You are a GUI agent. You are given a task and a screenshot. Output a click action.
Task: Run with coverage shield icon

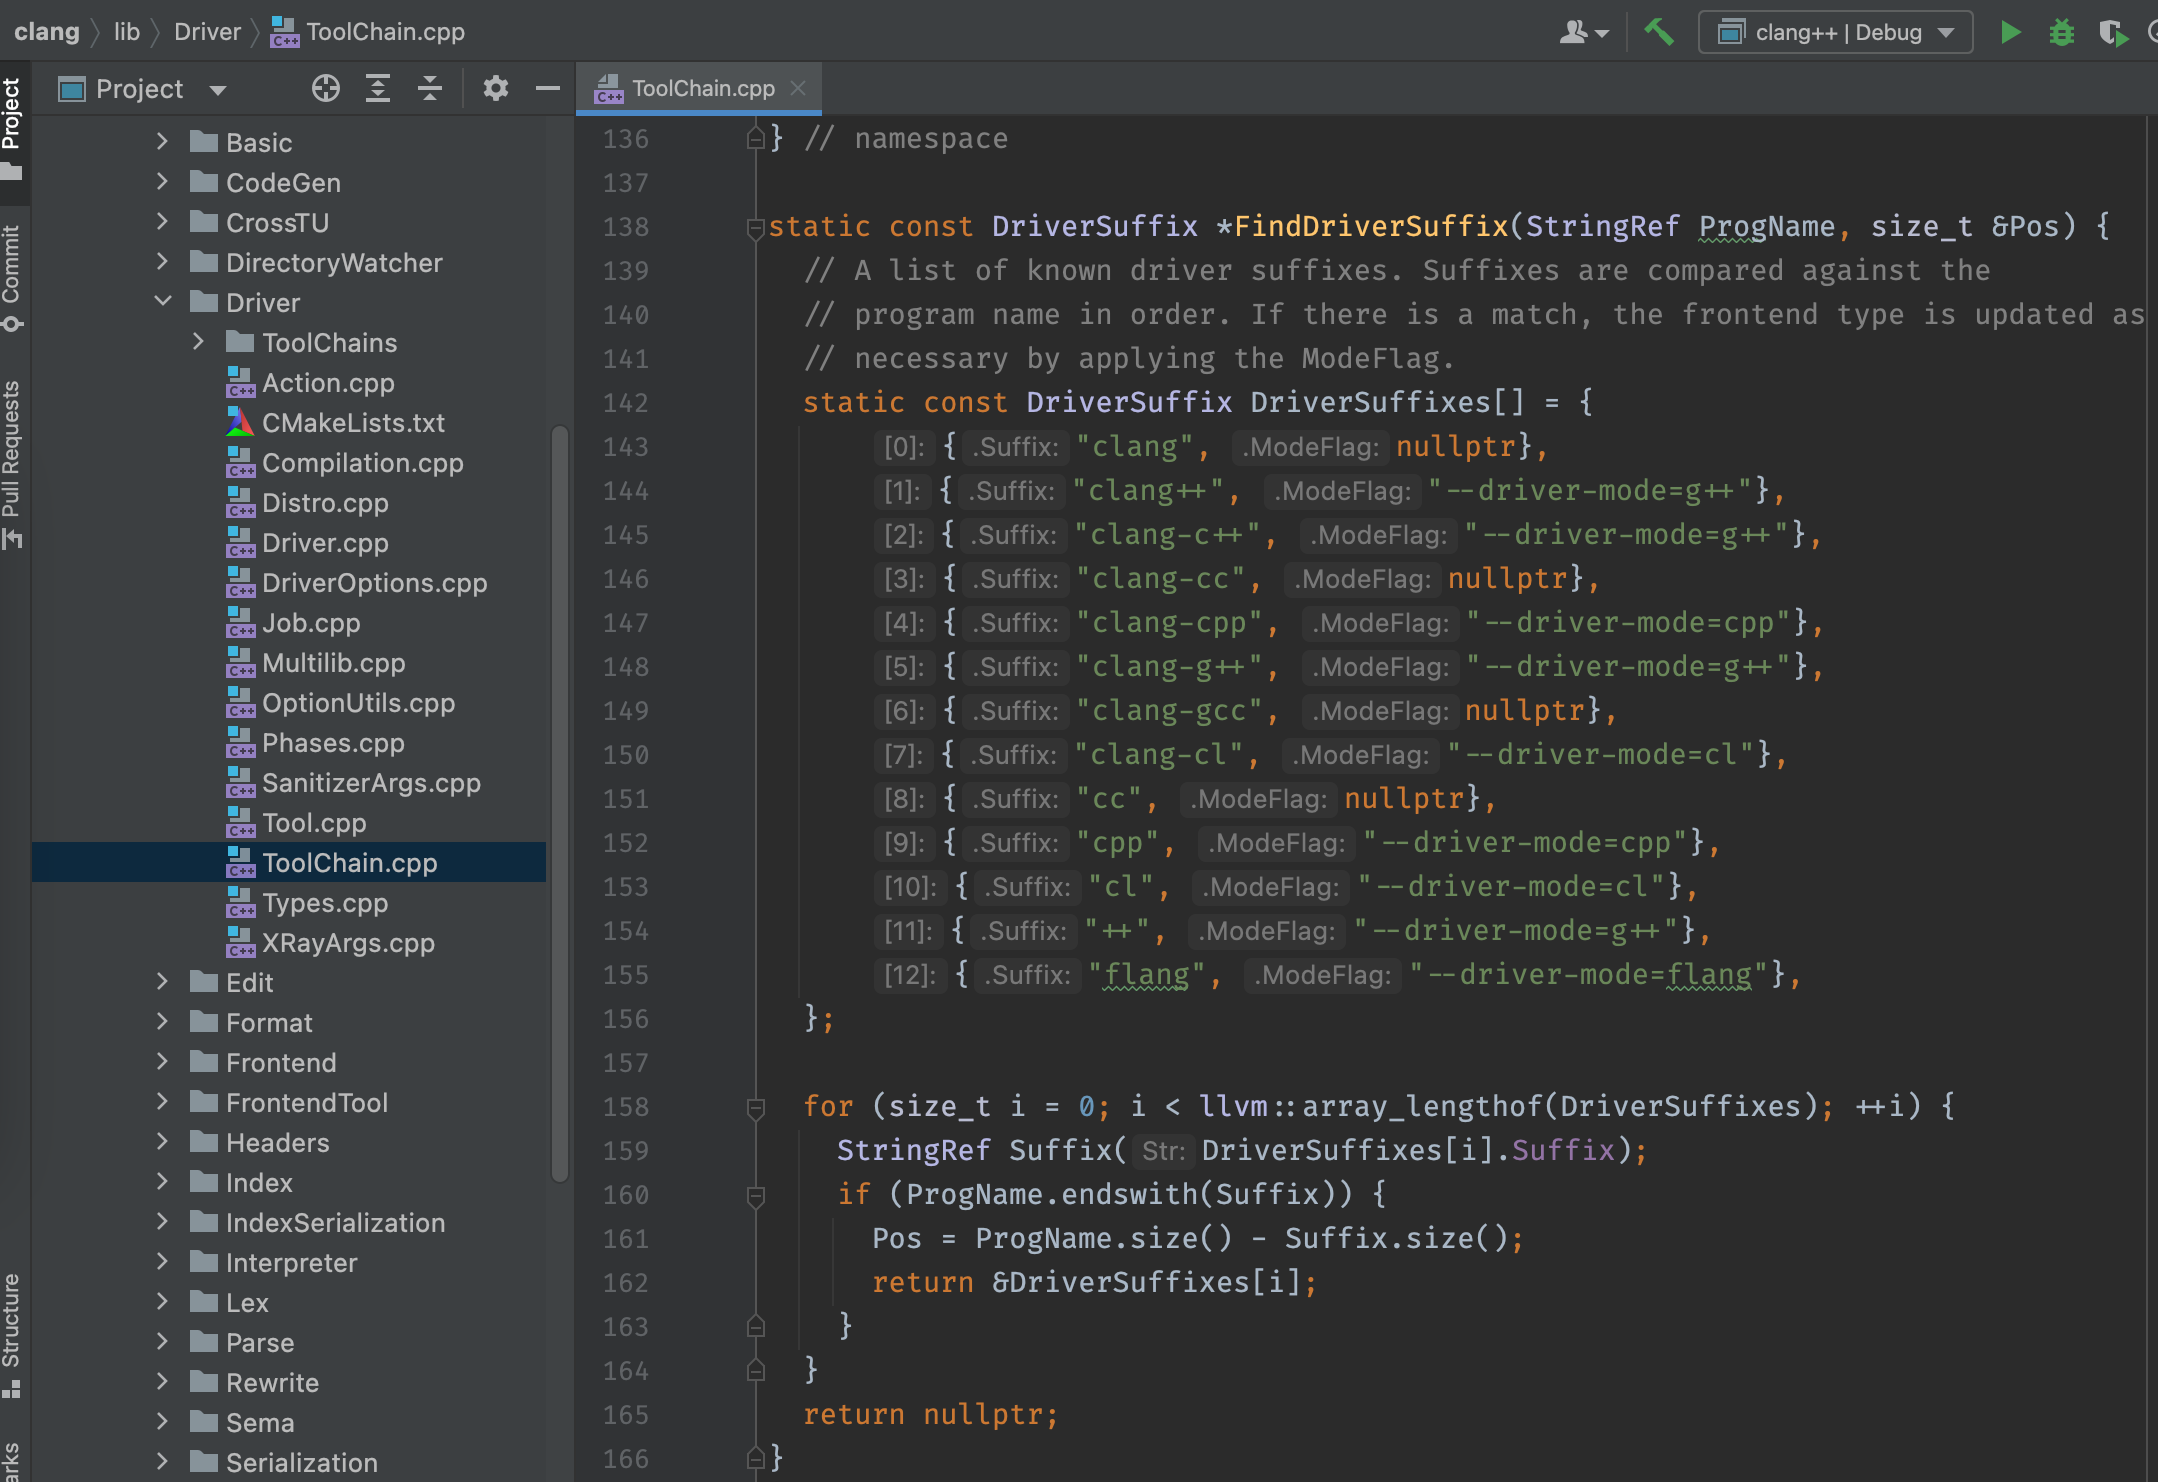click(x=2112, y=32)
